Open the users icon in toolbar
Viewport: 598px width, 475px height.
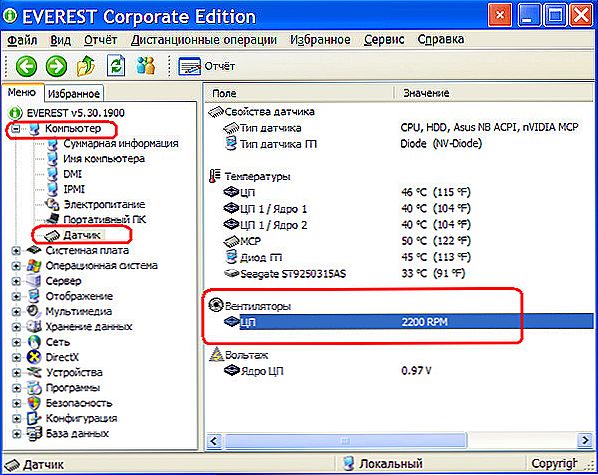(x=146, y=66)
